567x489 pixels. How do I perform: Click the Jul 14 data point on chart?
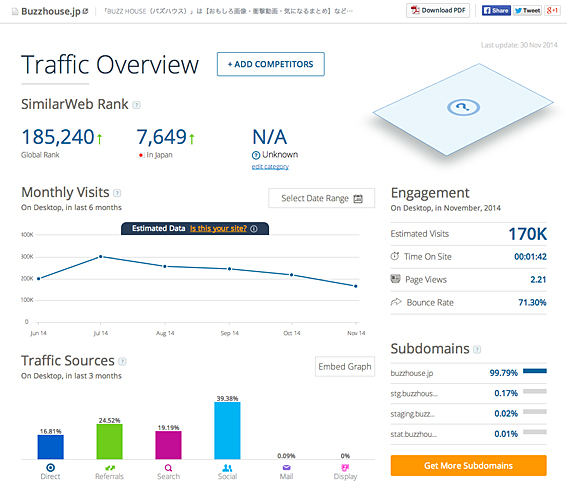pyautogui.click(x=101, y=256)
